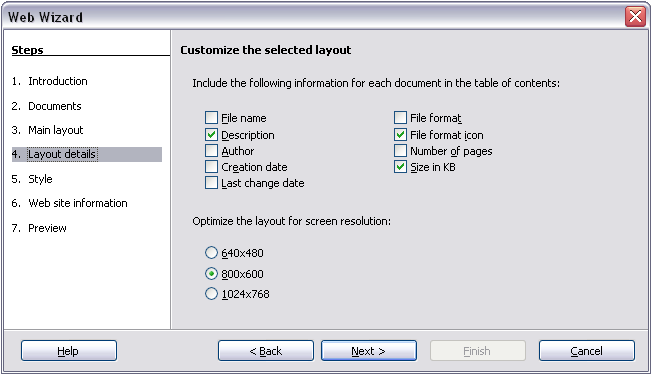Open the Web site information step
Image resolution: width=651 pixels, height=375 pixels.
(78, 203)
